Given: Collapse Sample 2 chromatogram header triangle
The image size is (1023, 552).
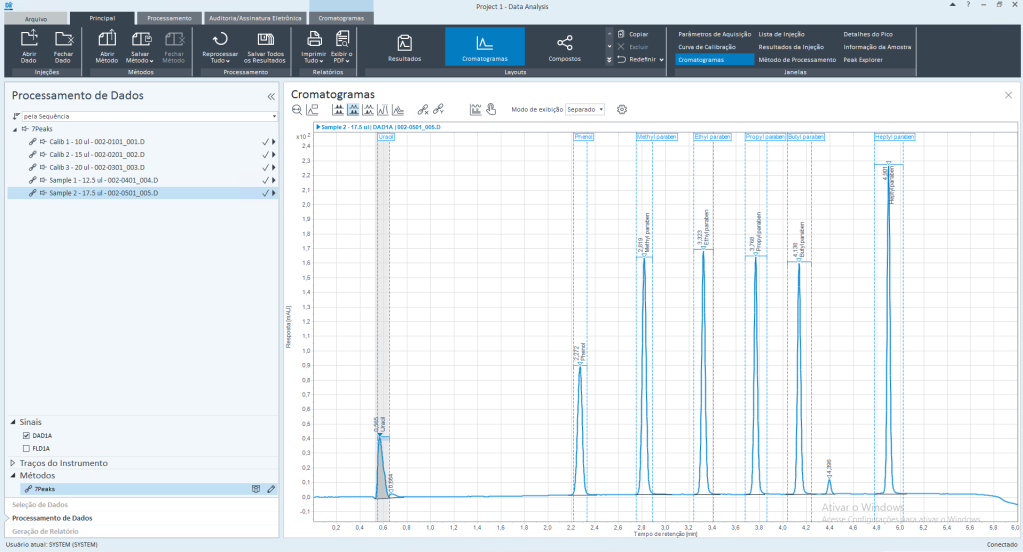Looking at the screenshot, I should pyautogui.click(x=318, y=127).
